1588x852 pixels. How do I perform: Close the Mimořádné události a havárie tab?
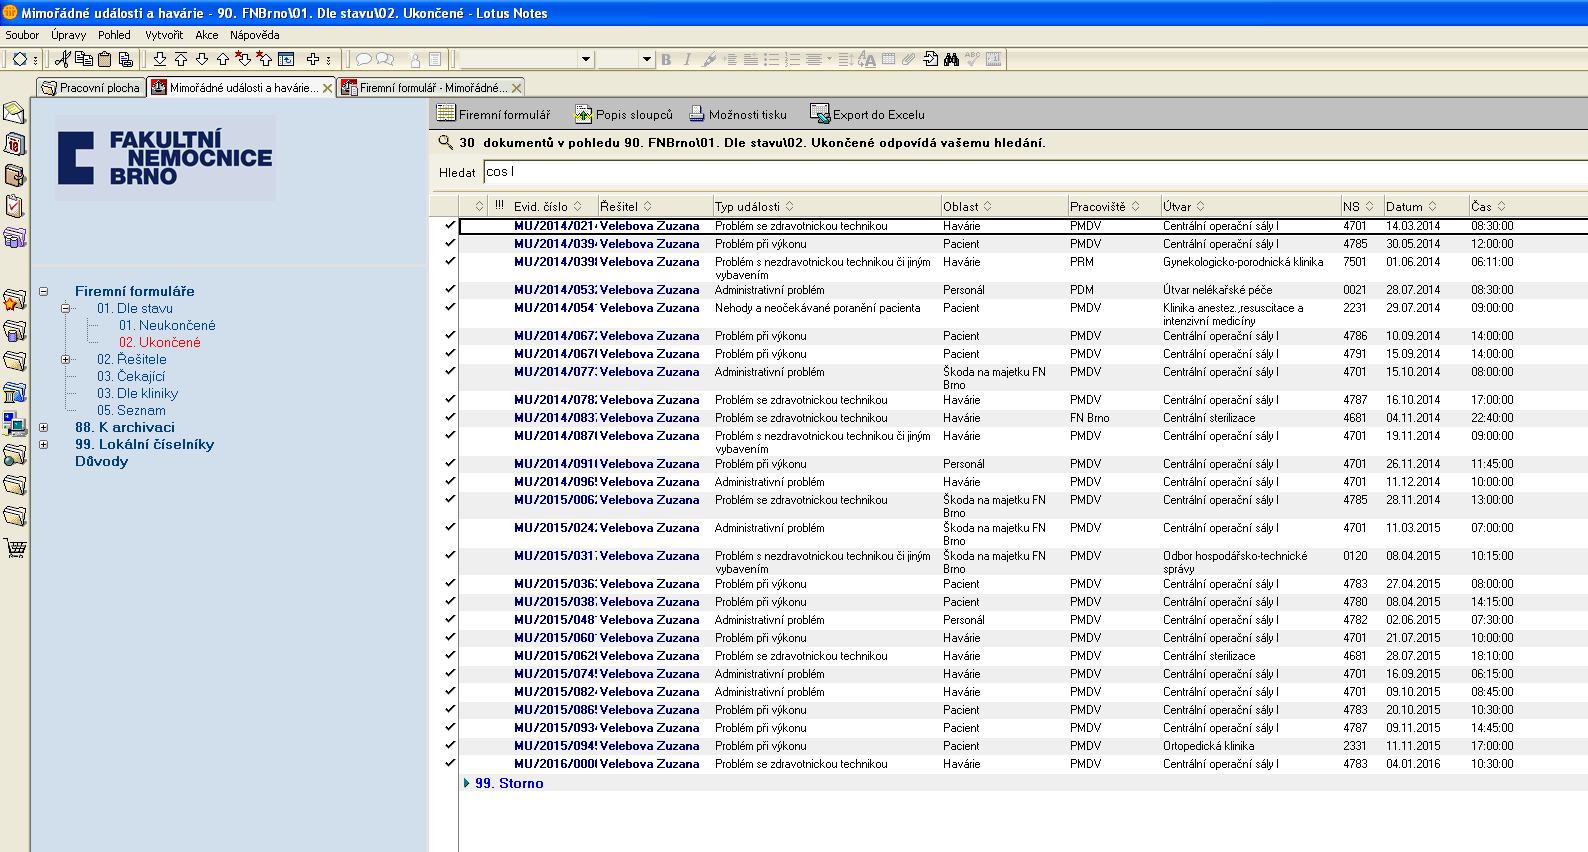tap(327, 88)
